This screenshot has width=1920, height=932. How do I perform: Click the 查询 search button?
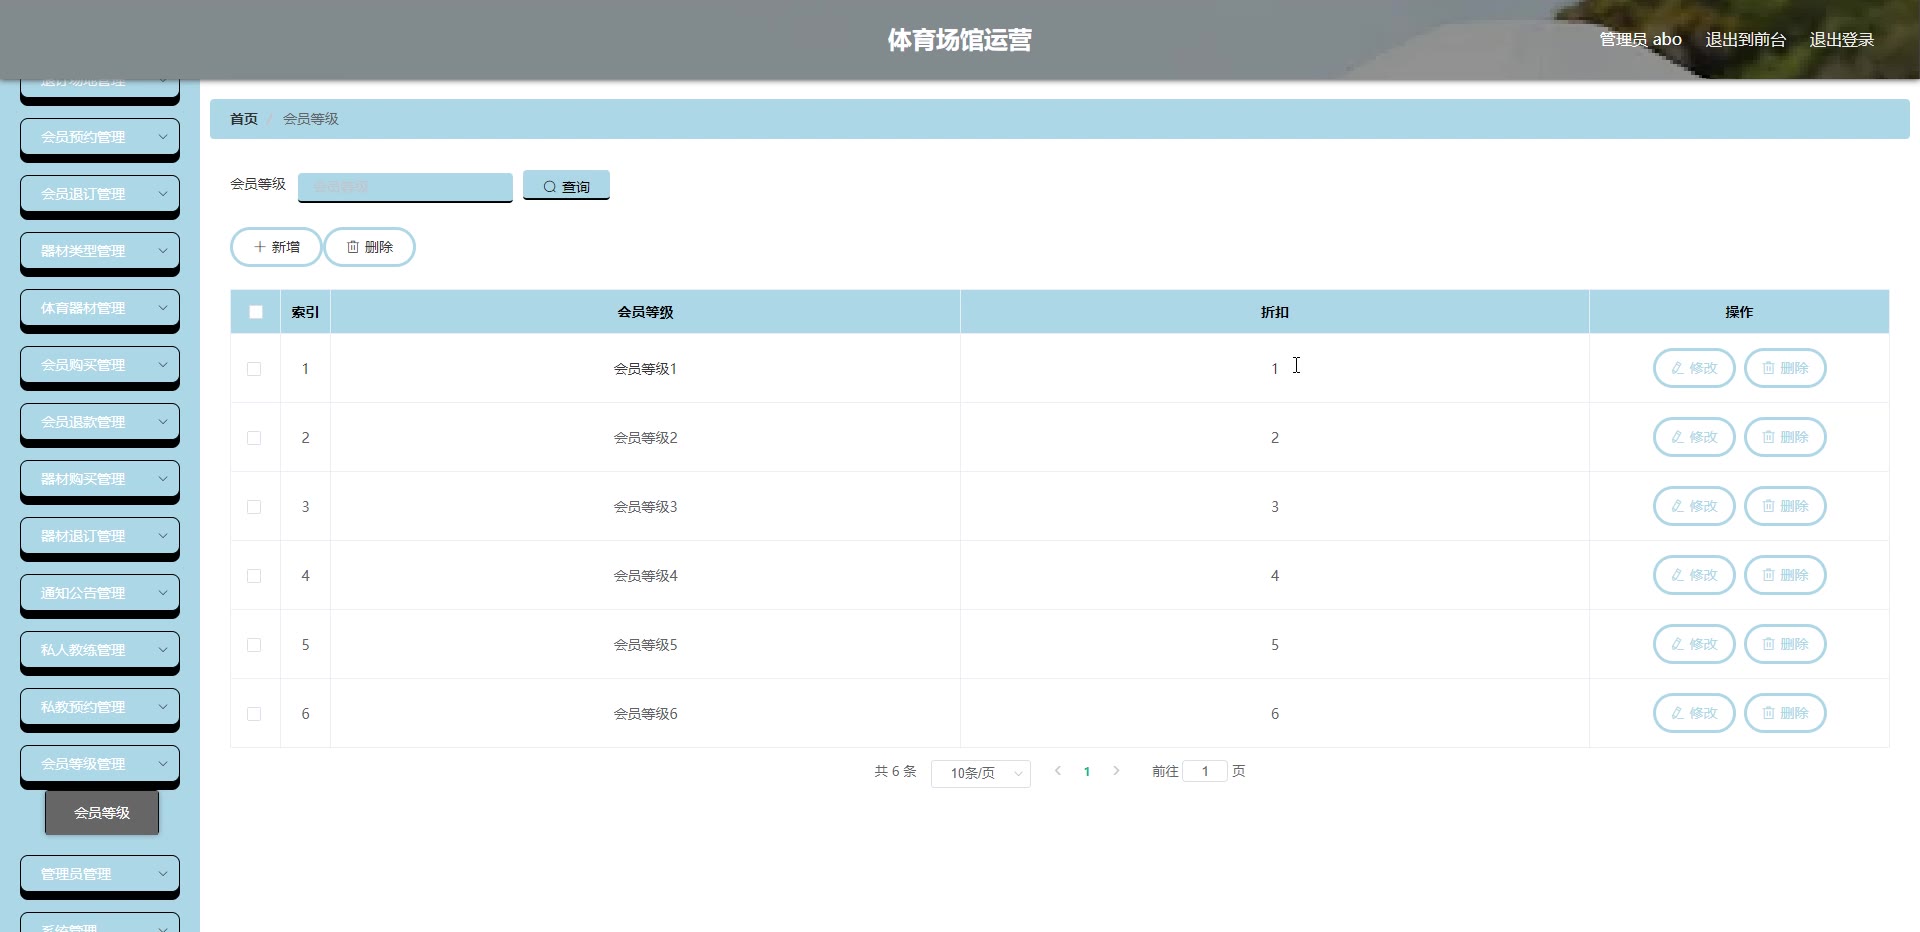point(566,186)
